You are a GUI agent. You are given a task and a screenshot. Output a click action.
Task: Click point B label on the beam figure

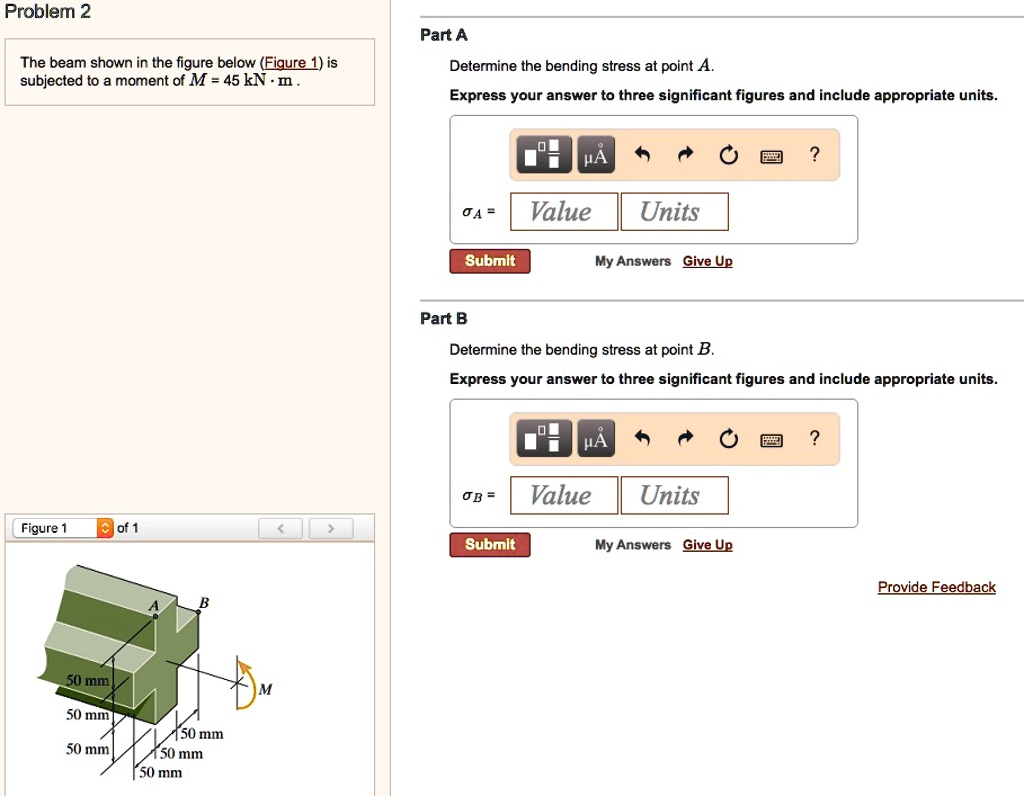204,602
